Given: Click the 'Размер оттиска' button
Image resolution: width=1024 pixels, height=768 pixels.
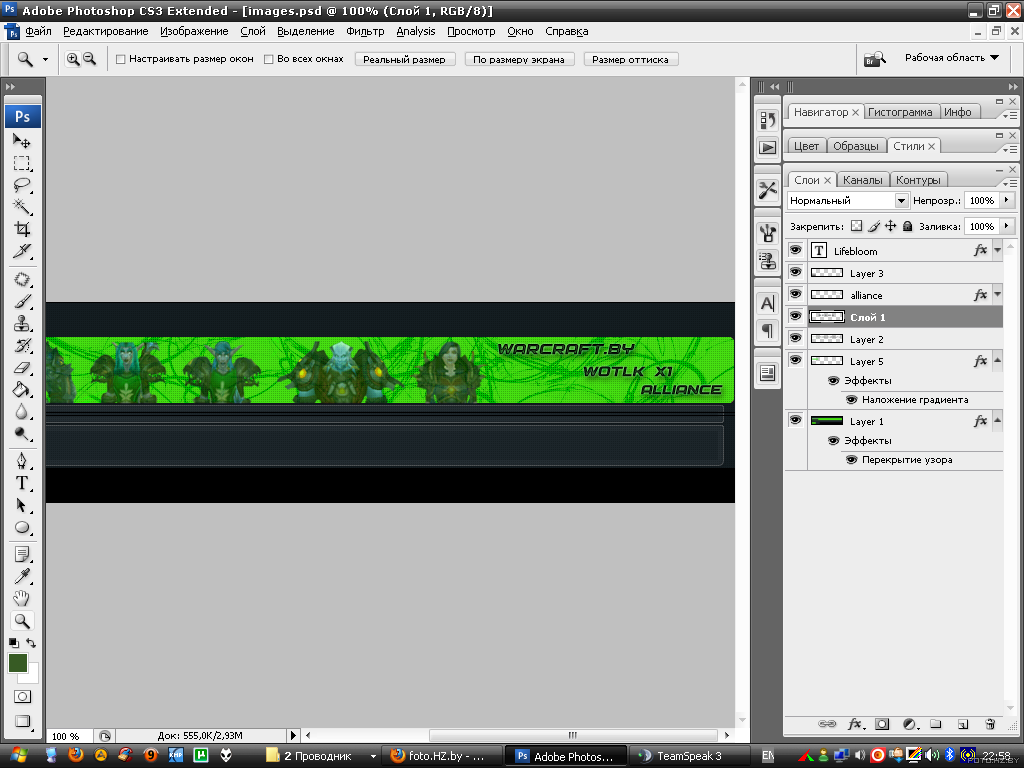Looking at the screenshot, I should point(630,59).
